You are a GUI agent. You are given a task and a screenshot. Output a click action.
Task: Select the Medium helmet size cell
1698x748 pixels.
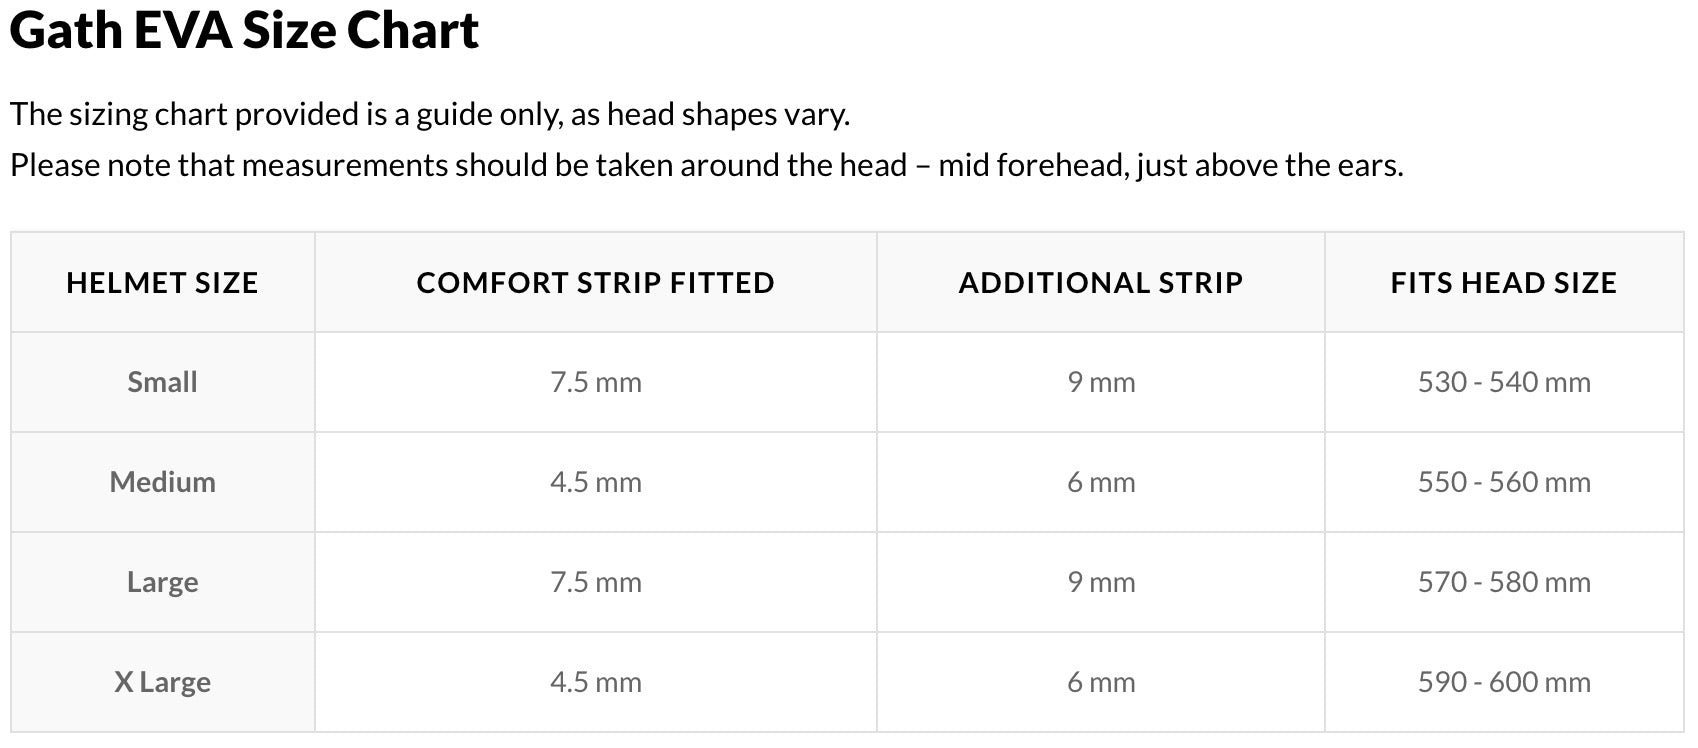pos(162,482)
